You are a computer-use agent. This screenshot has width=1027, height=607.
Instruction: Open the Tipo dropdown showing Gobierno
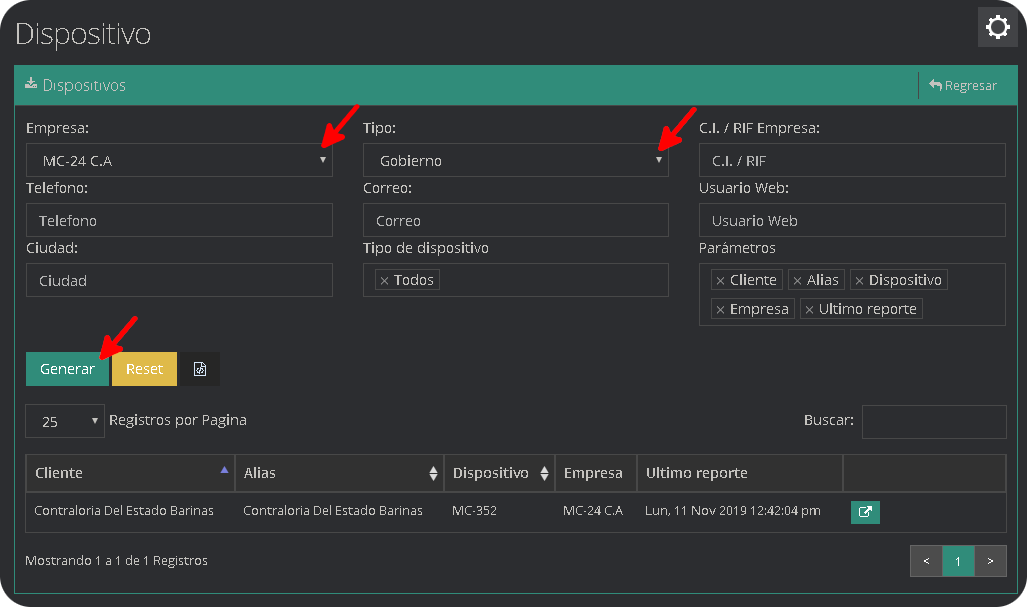(x=515, y=160)
